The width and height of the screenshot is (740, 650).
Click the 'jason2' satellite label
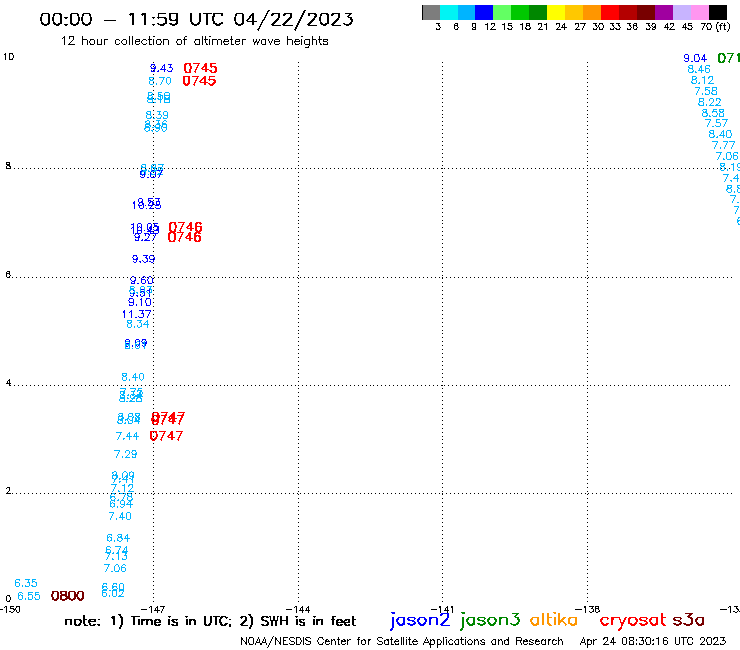(420, 620)
